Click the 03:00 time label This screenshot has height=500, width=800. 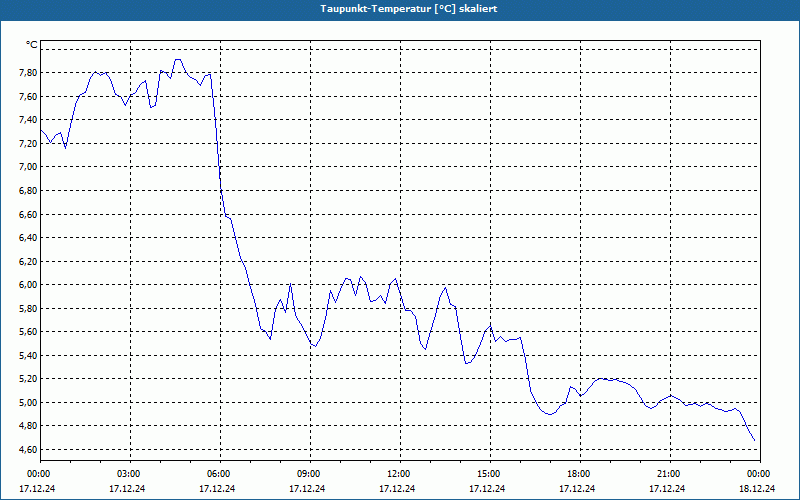pos(128,474)
